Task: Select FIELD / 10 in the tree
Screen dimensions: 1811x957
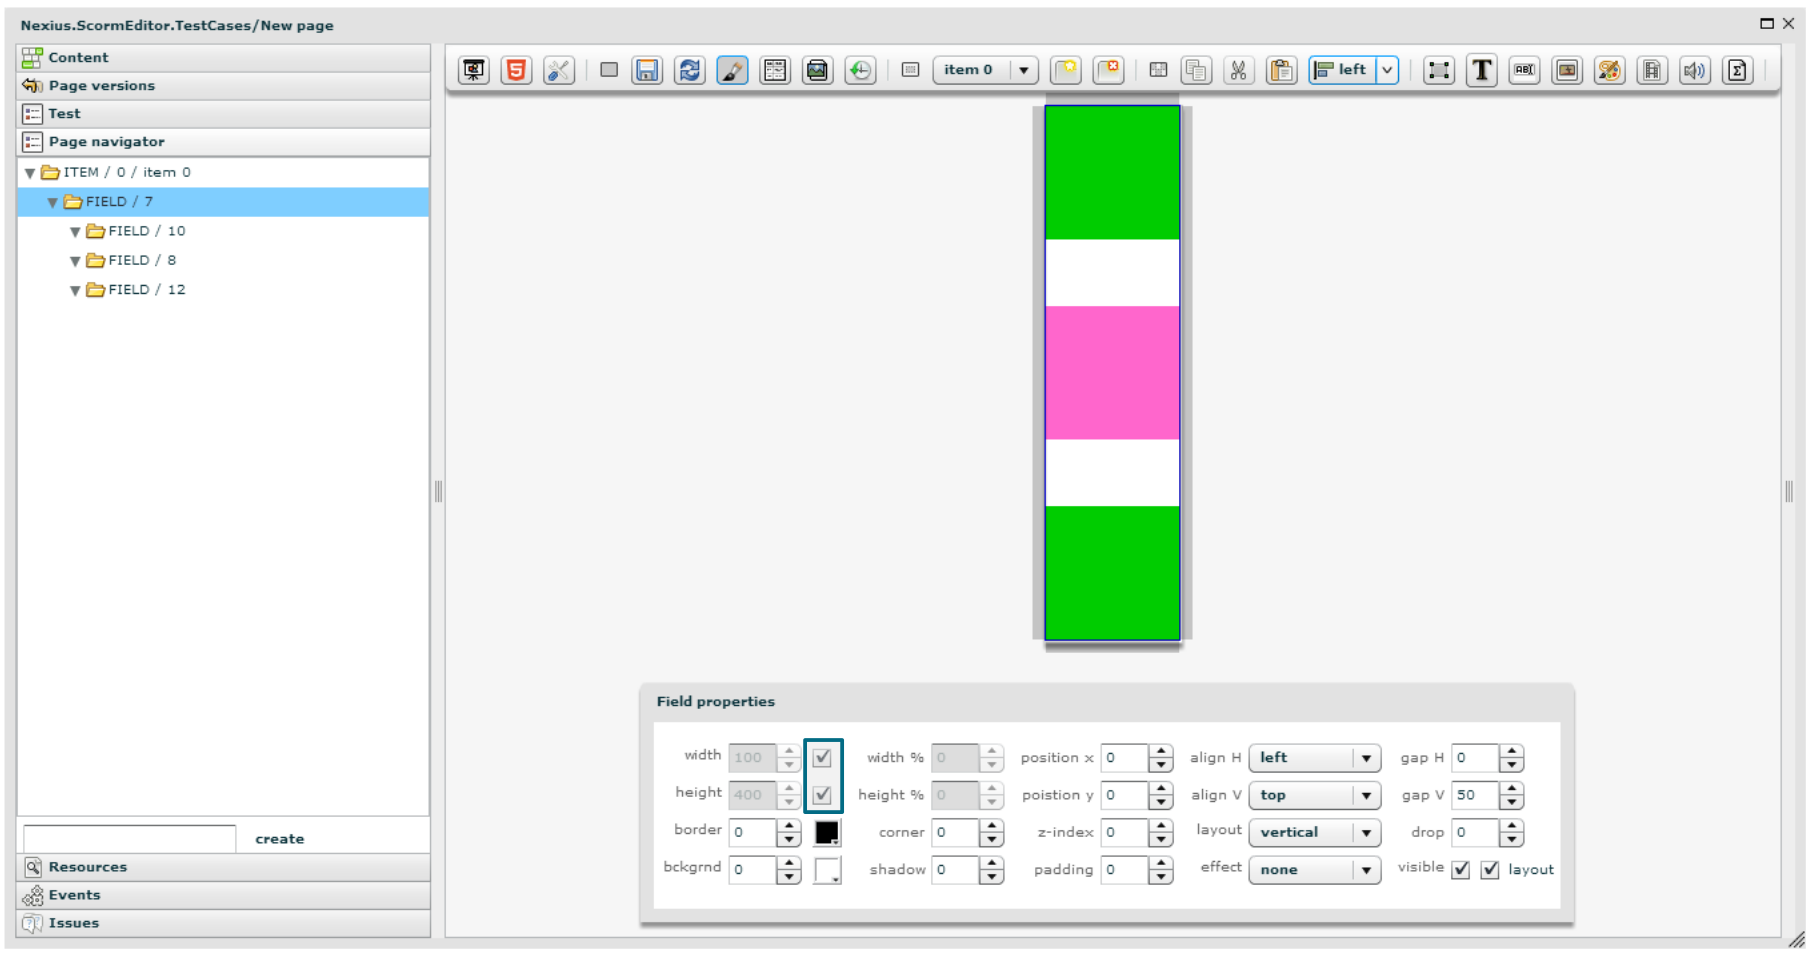Action: click(x=147, y=231)
